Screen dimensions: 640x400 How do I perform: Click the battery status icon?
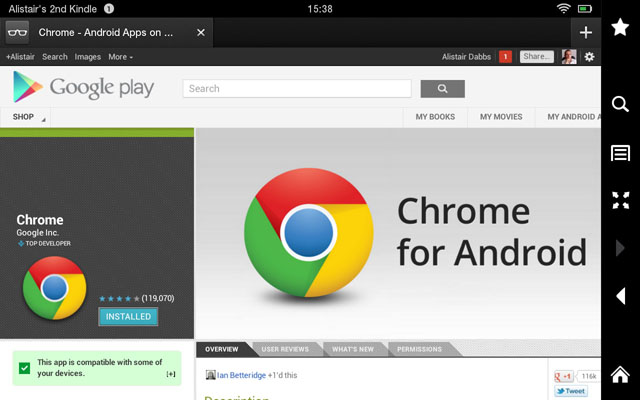(585, 9)
